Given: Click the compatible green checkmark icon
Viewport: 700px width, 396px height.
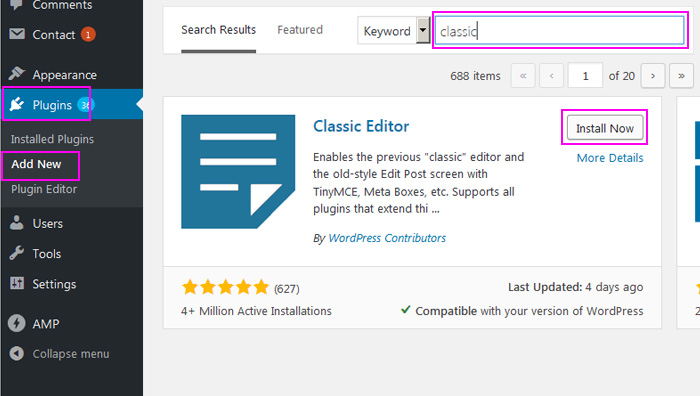Looking at the screenshot, I should coord(405,309).
